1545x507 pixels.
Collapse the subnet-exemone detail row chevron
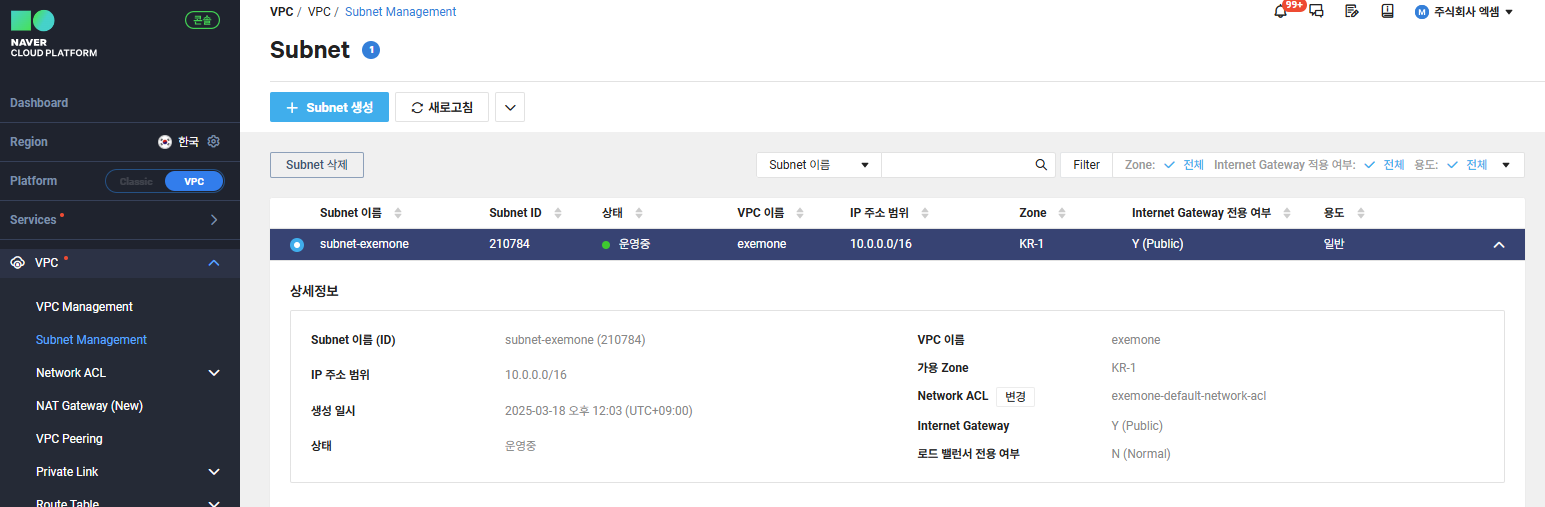click(x=1498, y=245)
